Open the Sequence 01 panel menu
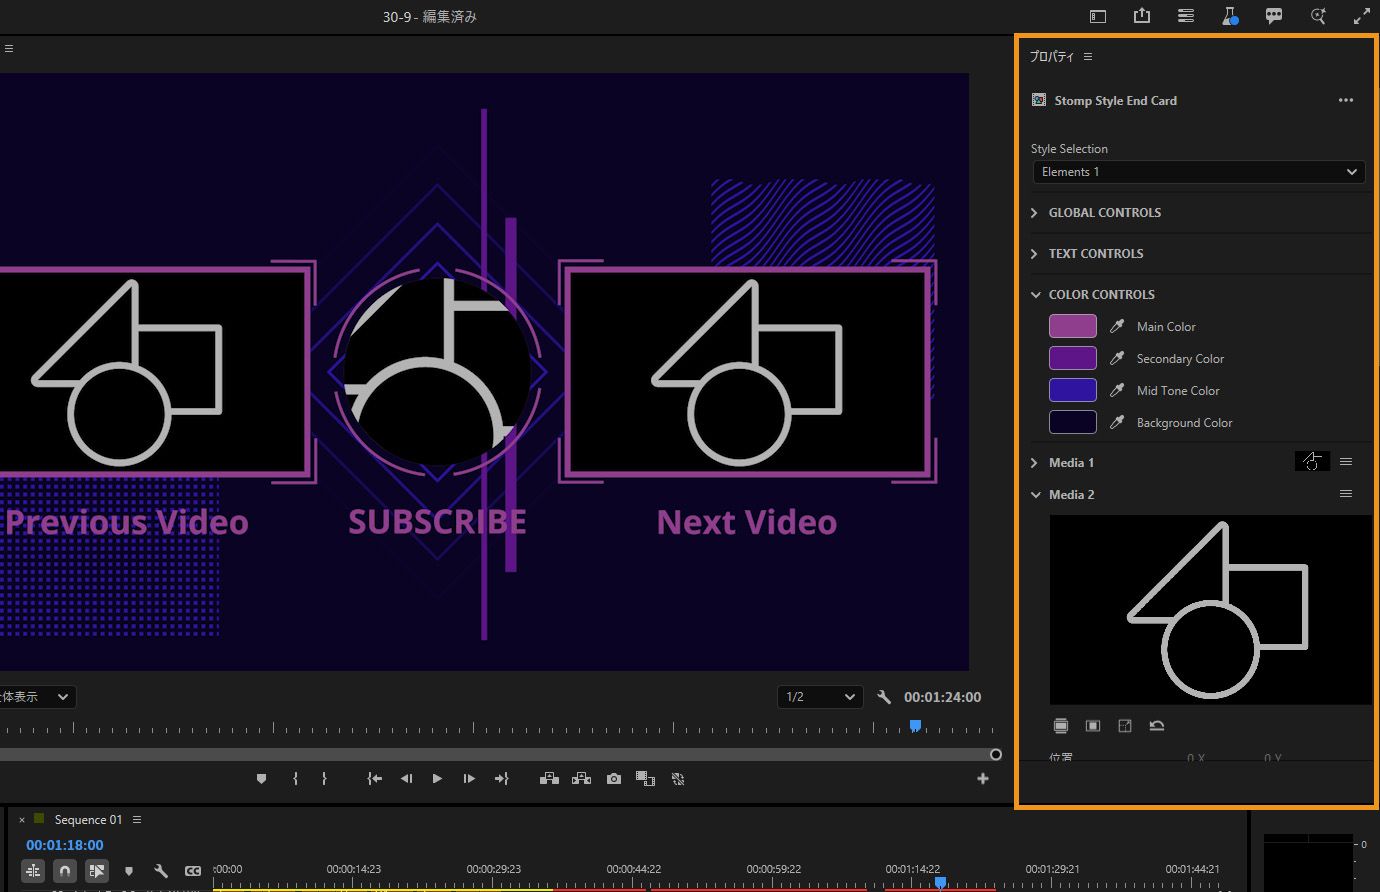The image size is (1380, 892). [x=137, y=820]
